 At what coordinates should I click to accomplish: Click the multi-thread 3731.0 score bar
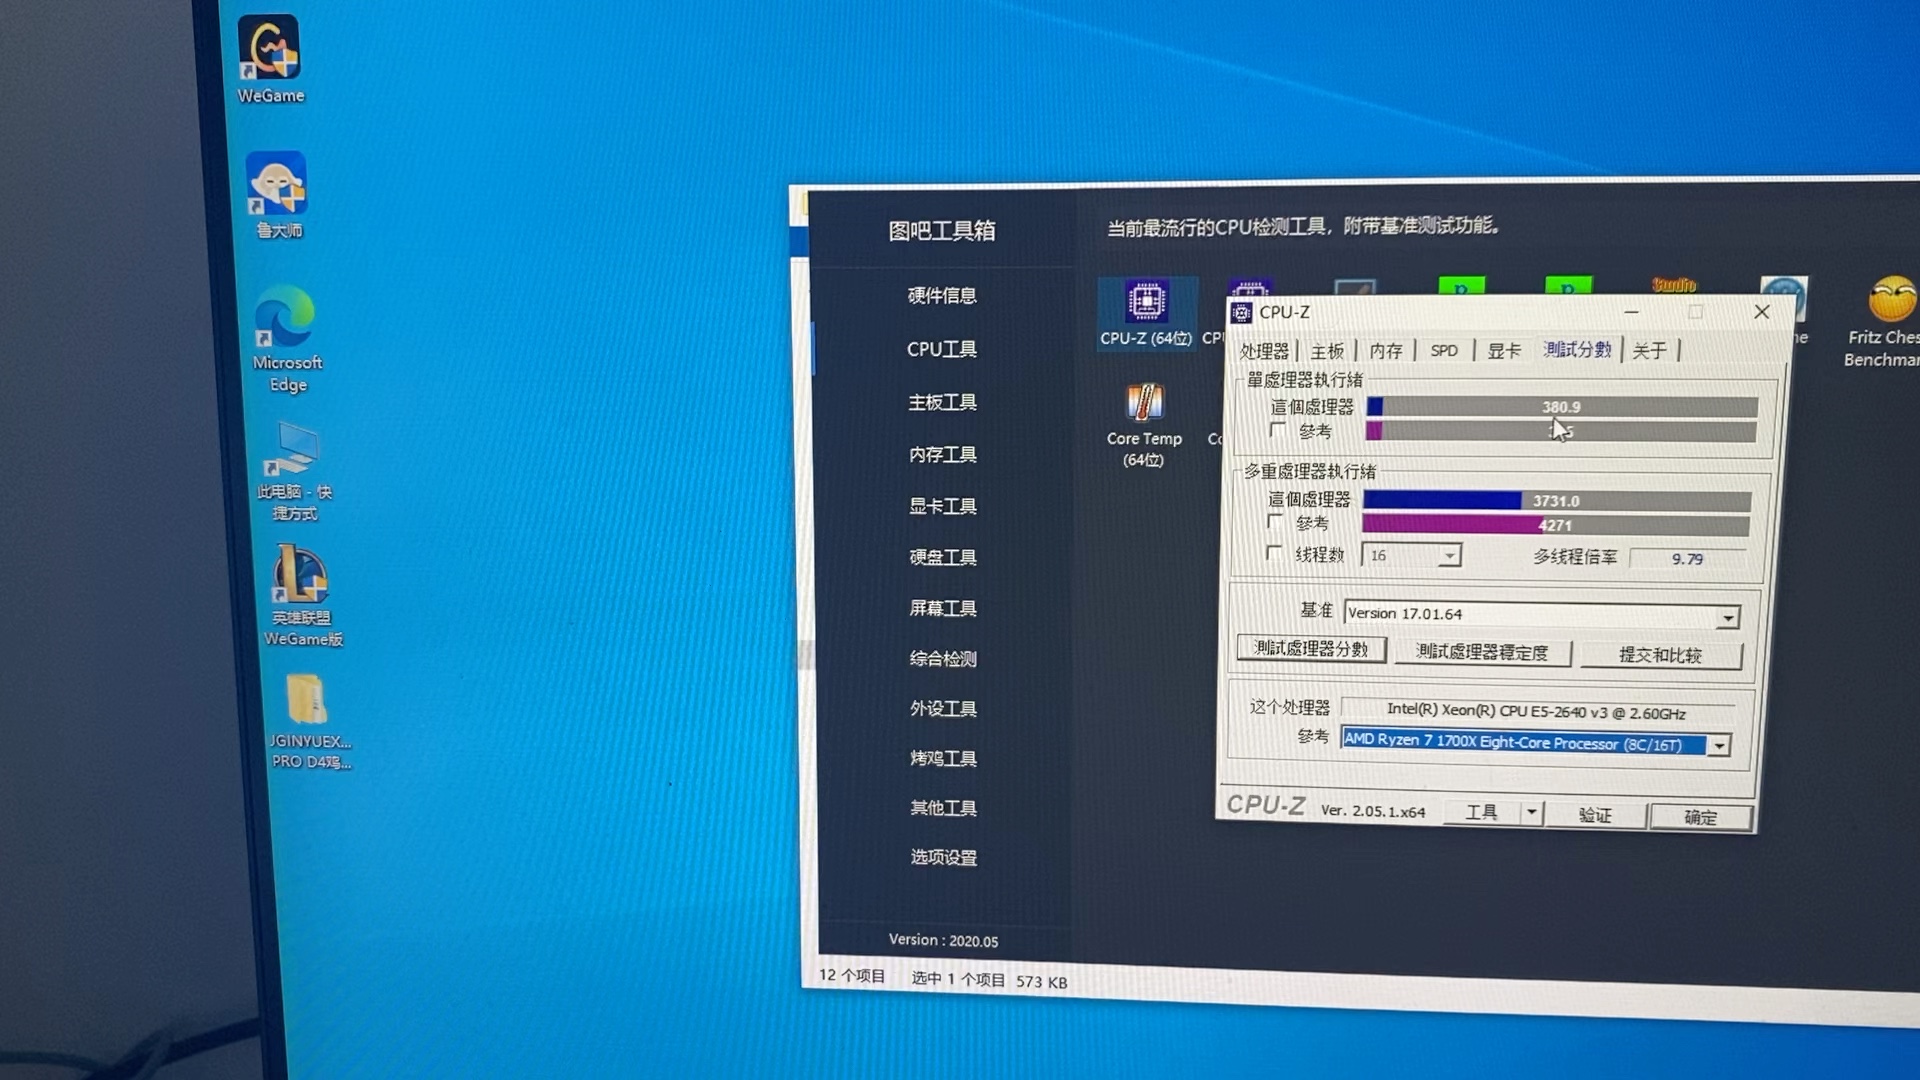tap(1556, 501)
